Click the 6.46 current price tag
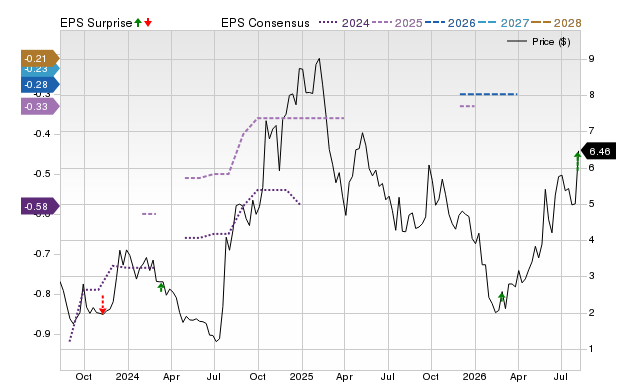The height and width of the screenshot is (382, 640). coord(598,151)
